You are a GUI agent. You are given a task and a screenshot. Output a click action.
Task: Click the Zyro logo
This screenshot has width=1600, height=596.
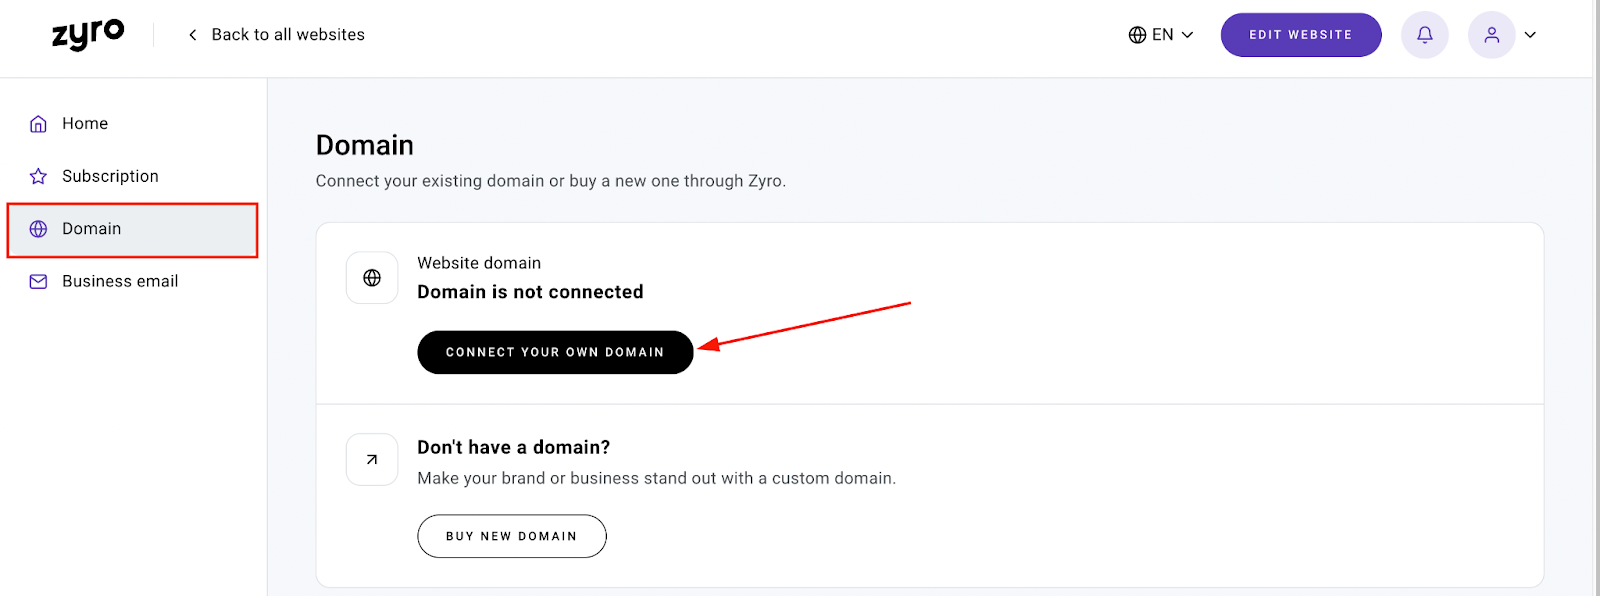pyautogui.click(x=88, y=35)
